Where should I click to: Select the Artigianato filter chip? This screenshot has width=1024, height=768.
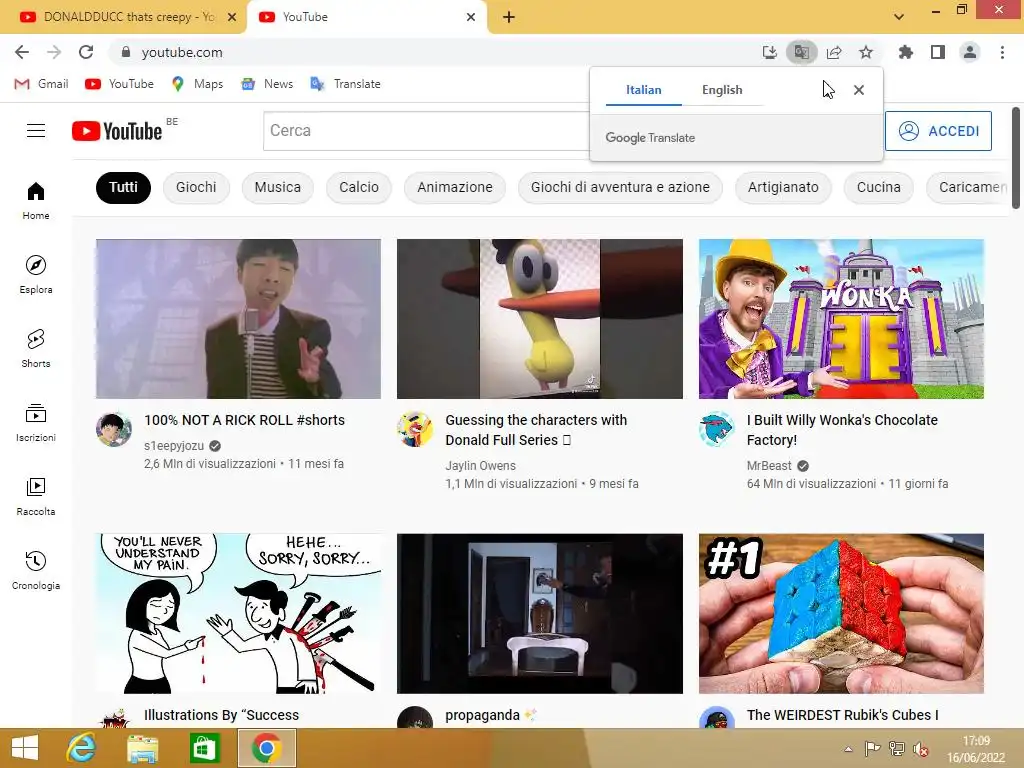783,187
